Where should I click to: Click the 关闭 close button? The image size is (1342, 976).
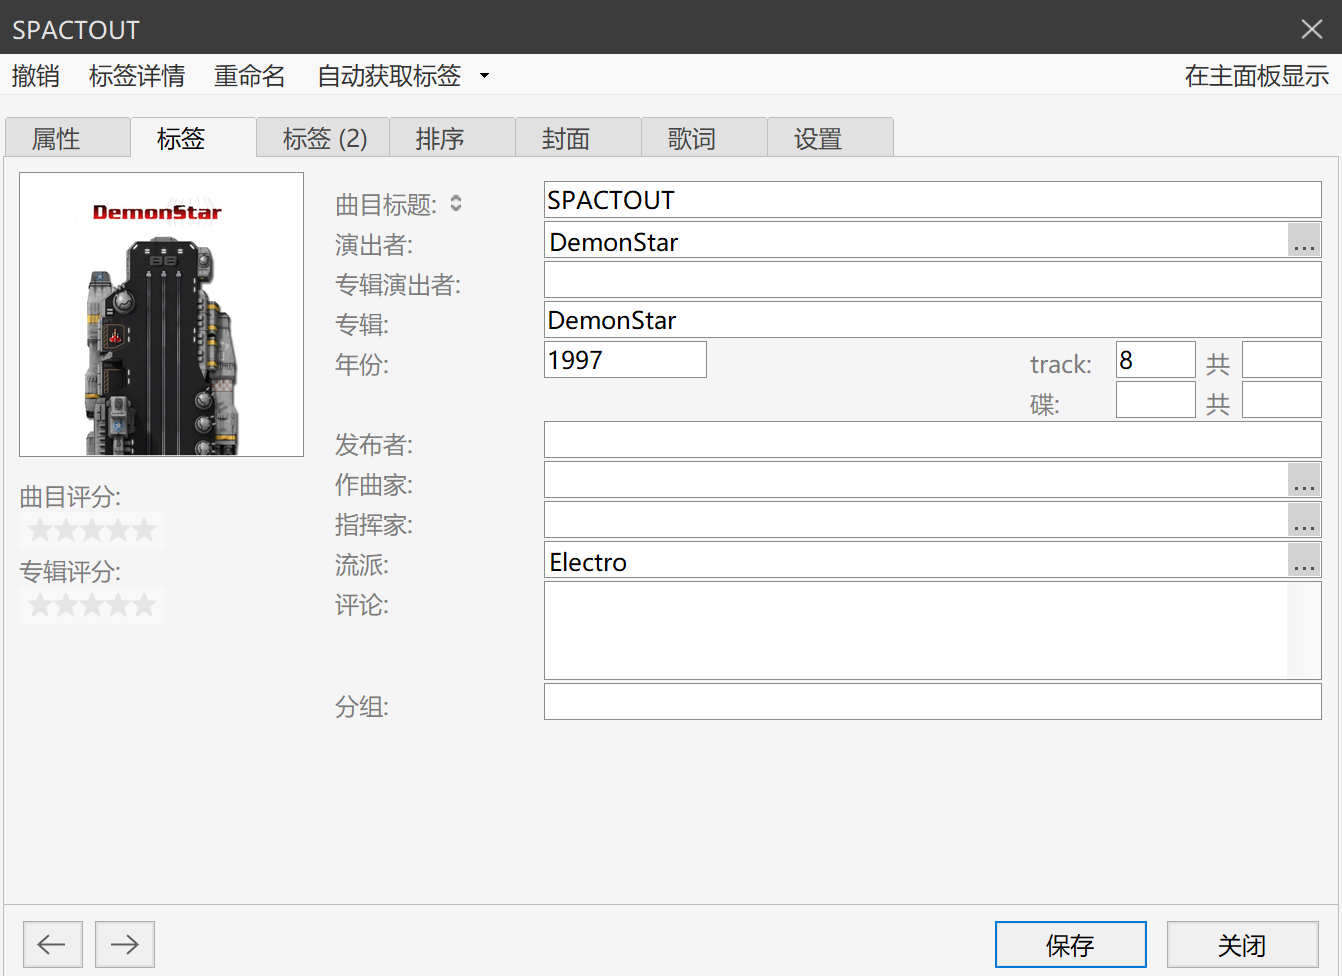1242,945
